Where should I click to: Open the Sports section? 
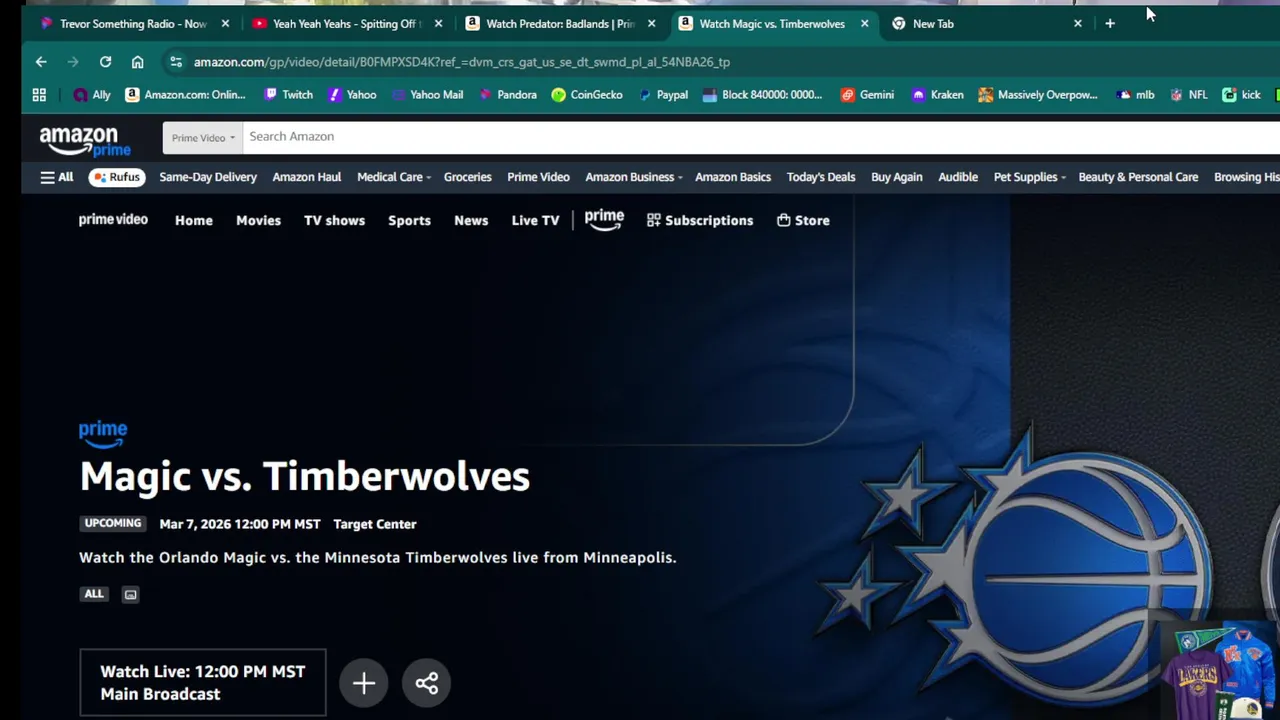(x=409, y=220)
